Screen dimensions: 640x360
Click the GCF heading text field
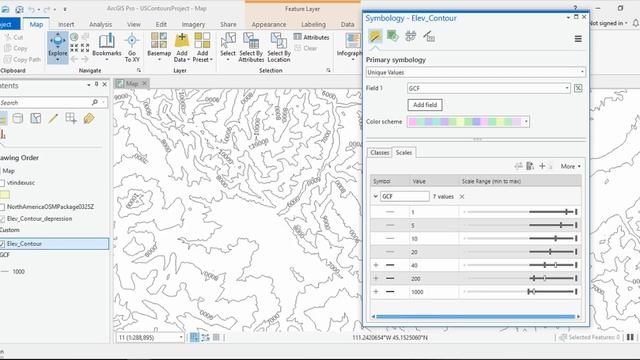coord(404,196)
